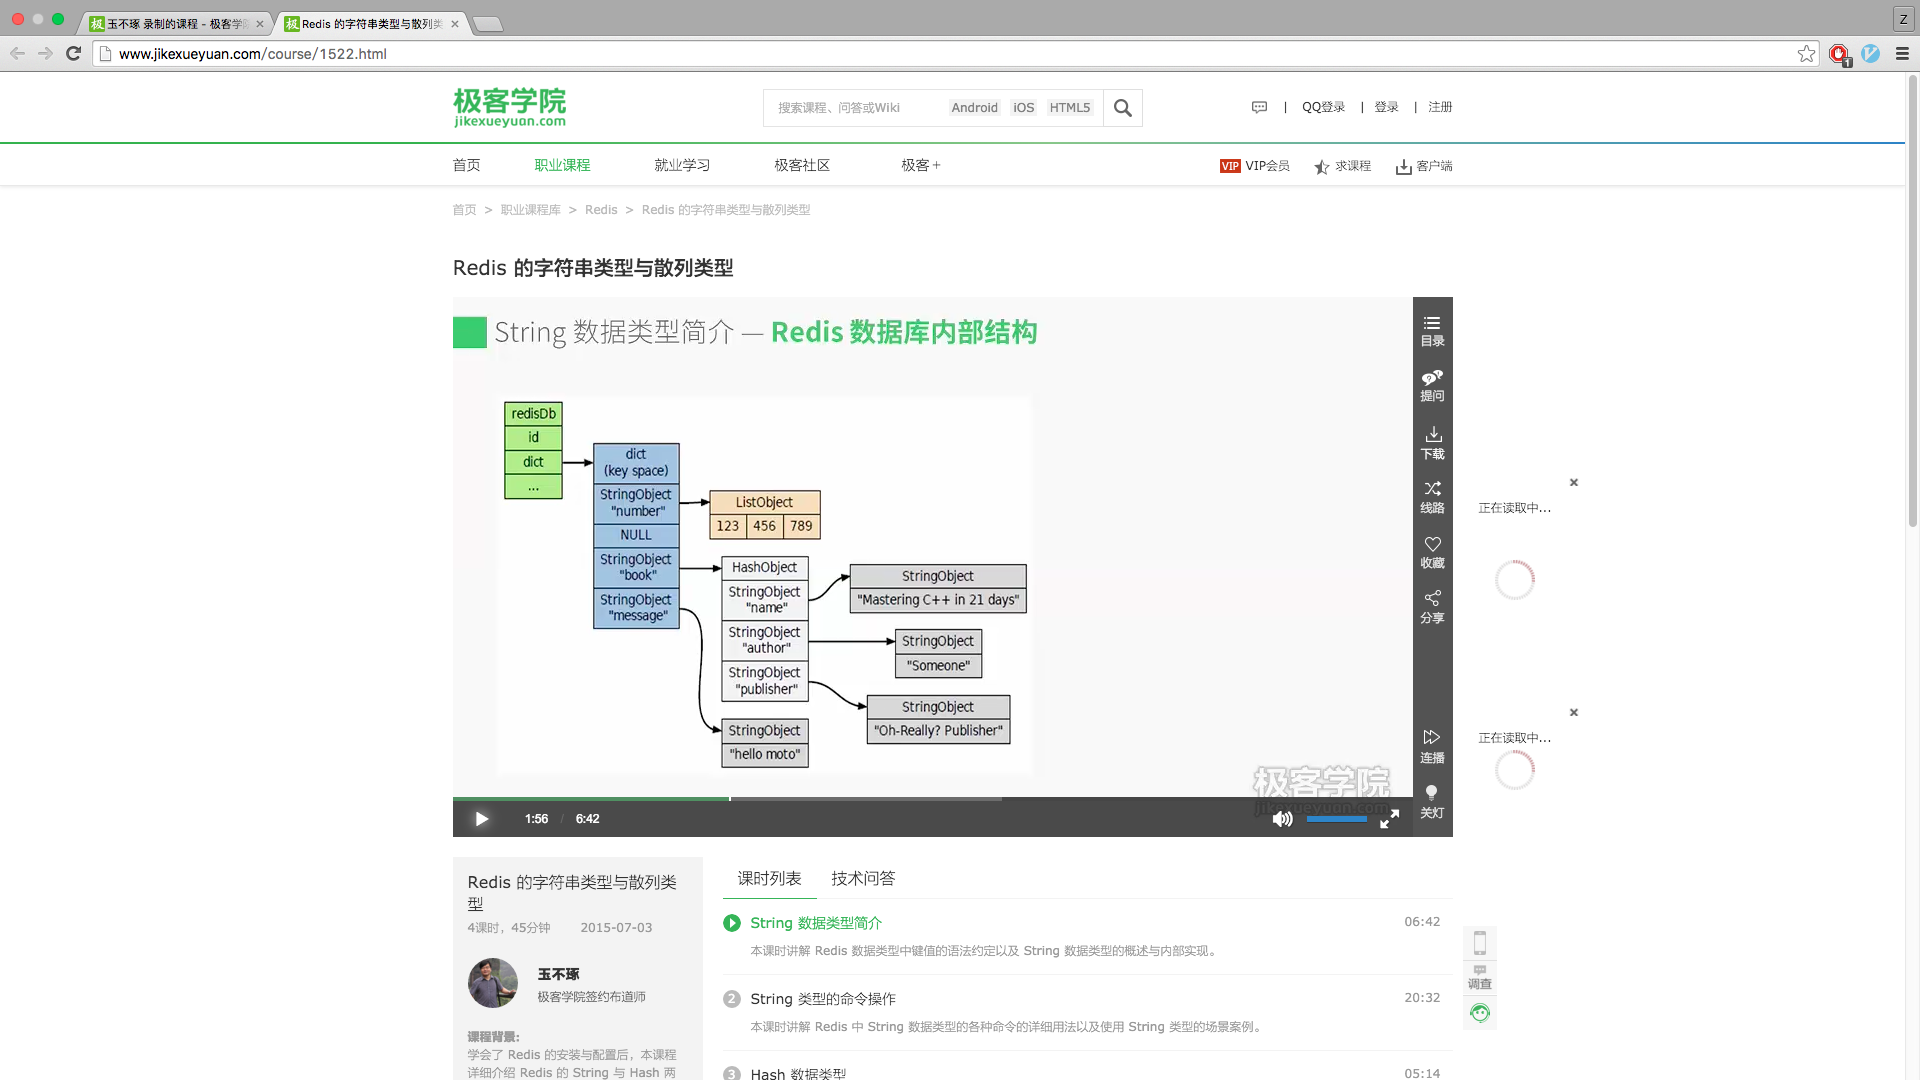1920x1080 pixels.
Task: Adjust the video volume slider
Action: pos(1336,819)
